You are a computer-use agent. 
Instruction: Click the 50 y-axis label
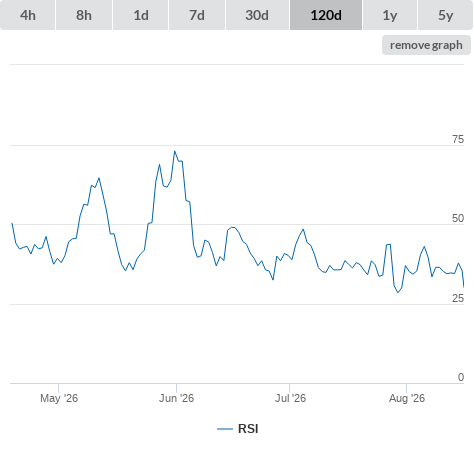tap(458, 218)
